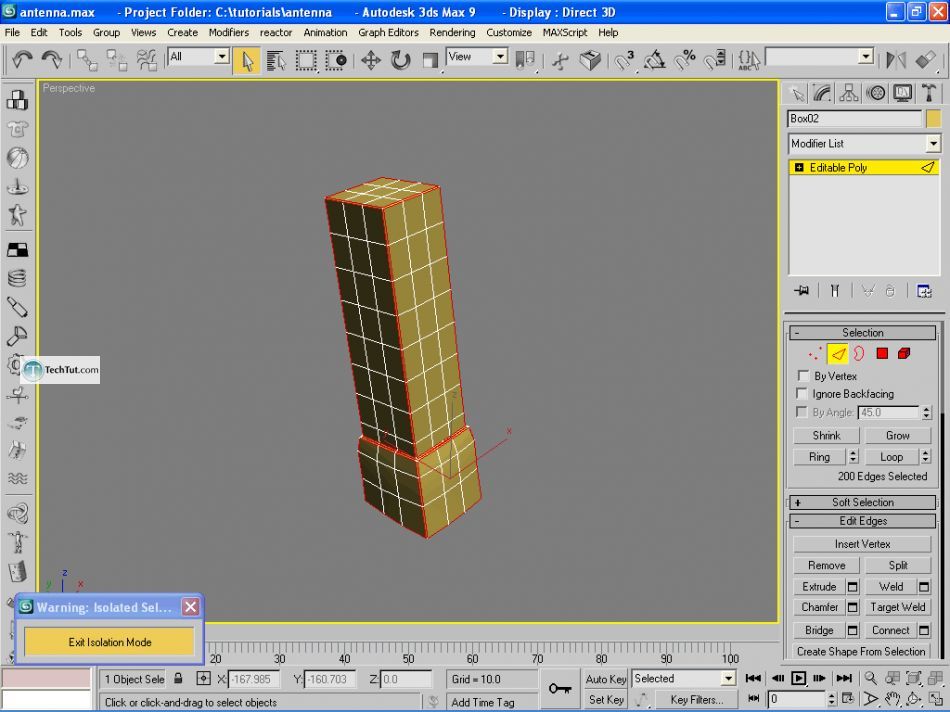Click the Play Animation button

799,678
